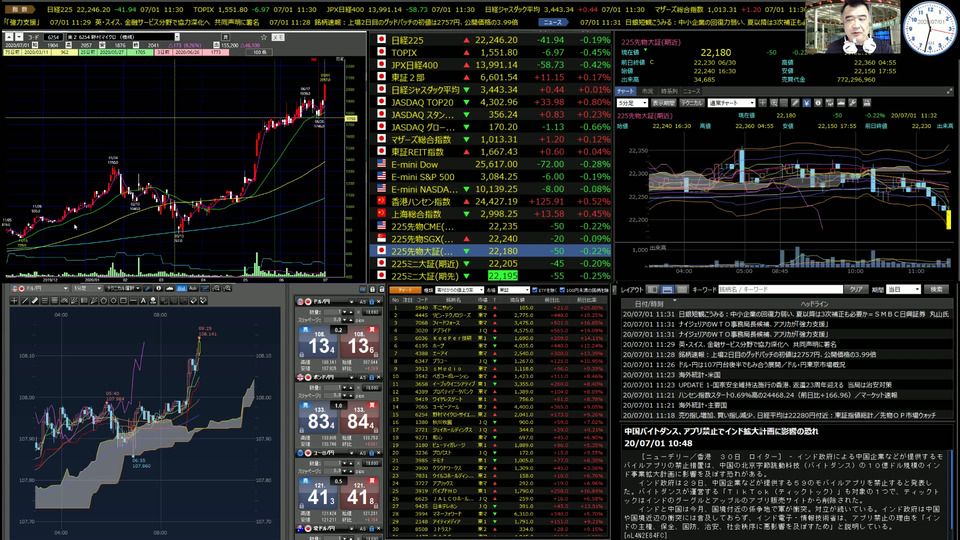
Task: Select the rectangle shape tool in FX drawing toolbar
Action: (x=123, y=301)
